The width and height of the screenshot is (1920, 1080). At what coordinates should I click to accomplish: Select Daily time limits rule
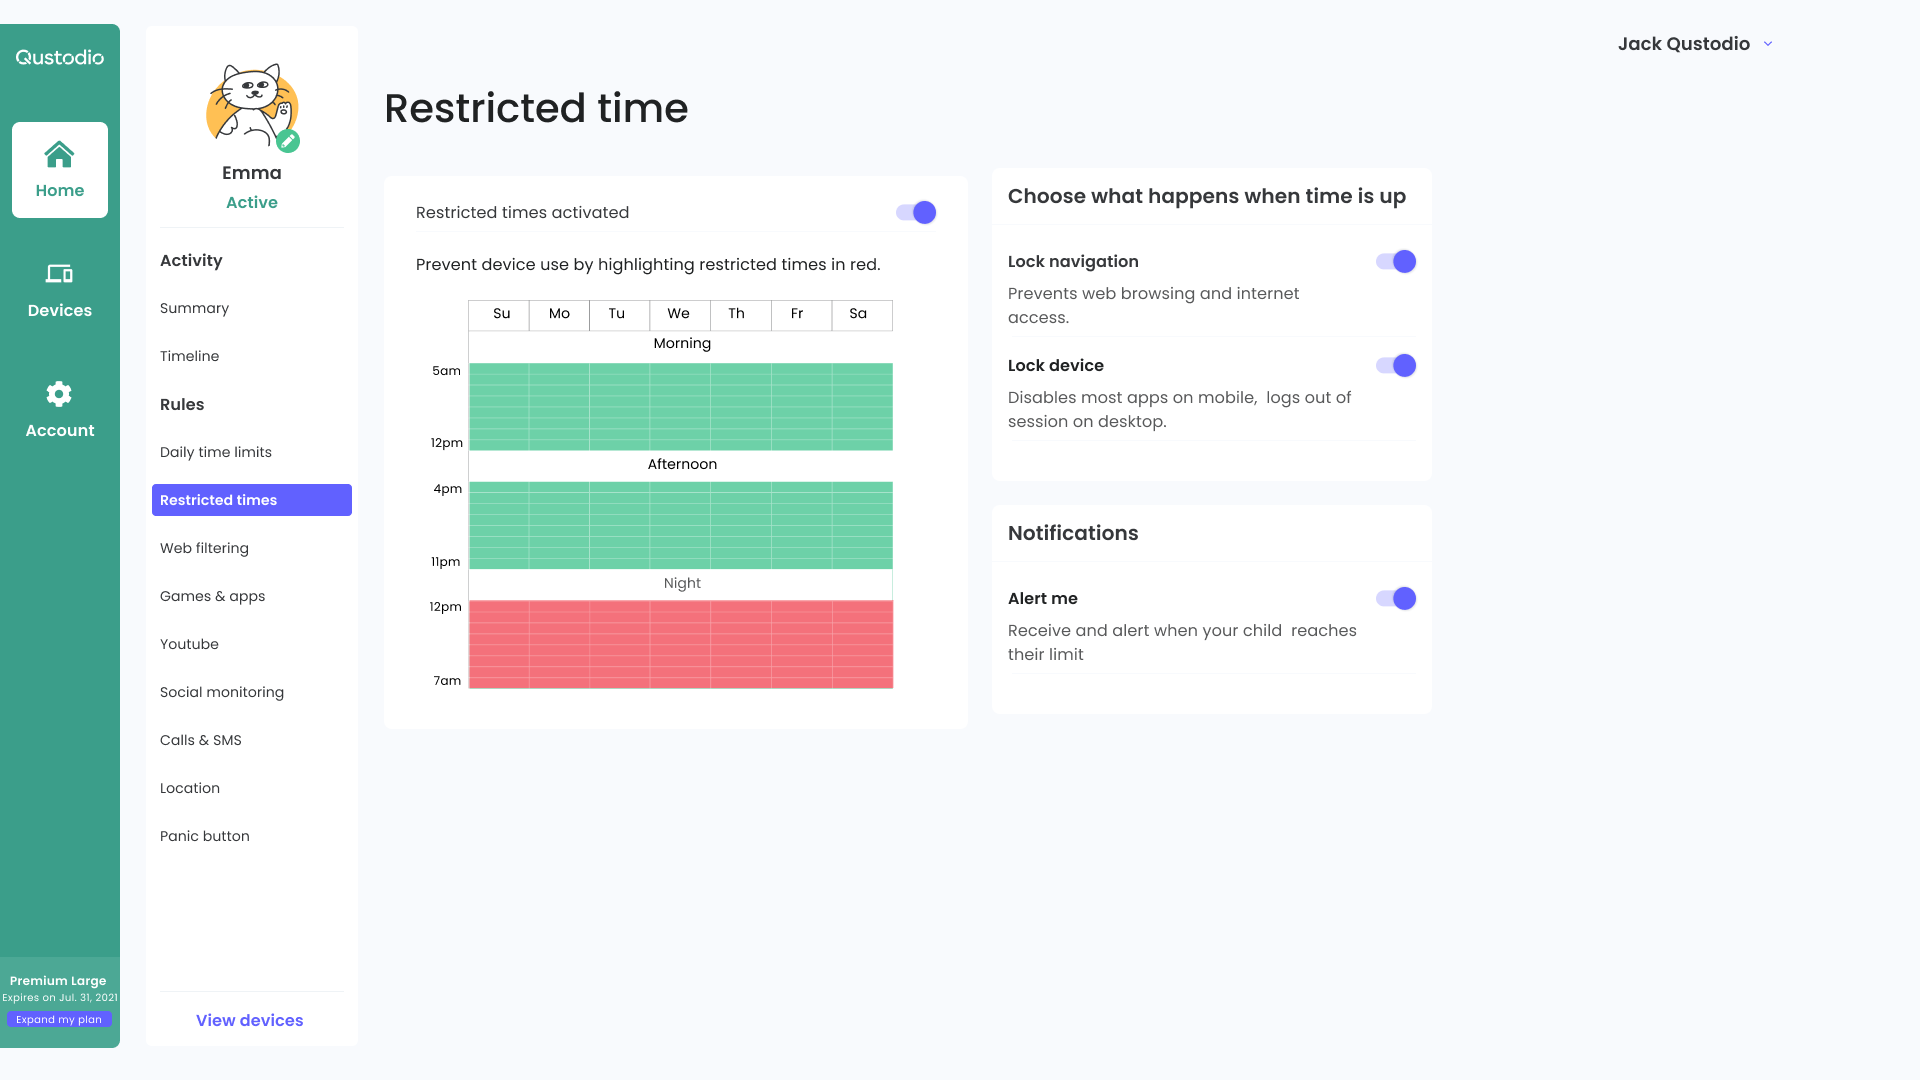point(215,451)
